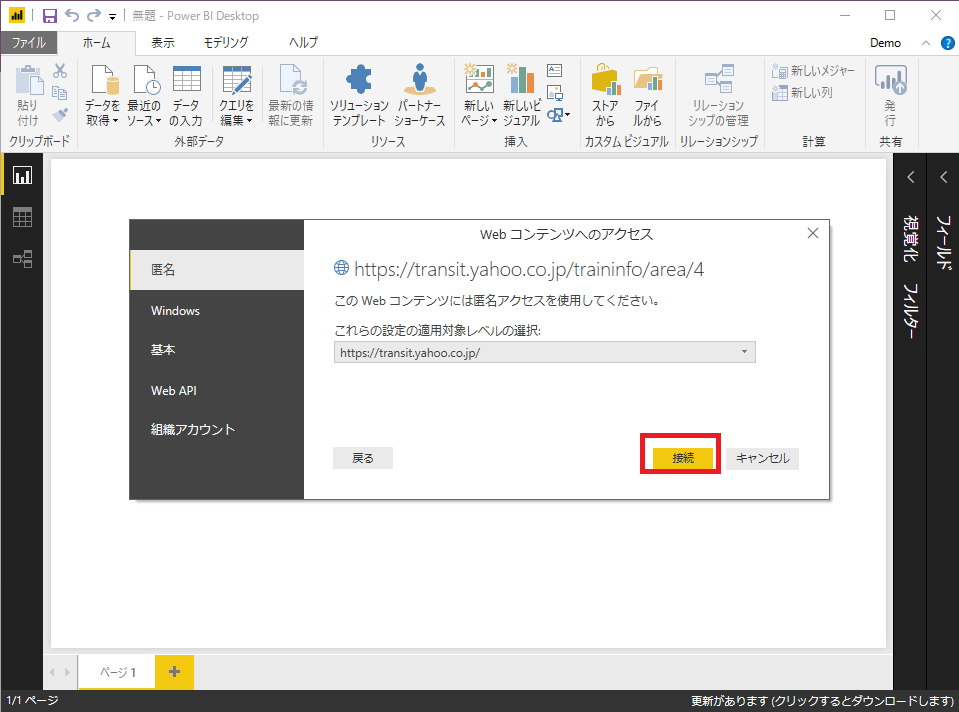Click the キャンセル button

762,458
